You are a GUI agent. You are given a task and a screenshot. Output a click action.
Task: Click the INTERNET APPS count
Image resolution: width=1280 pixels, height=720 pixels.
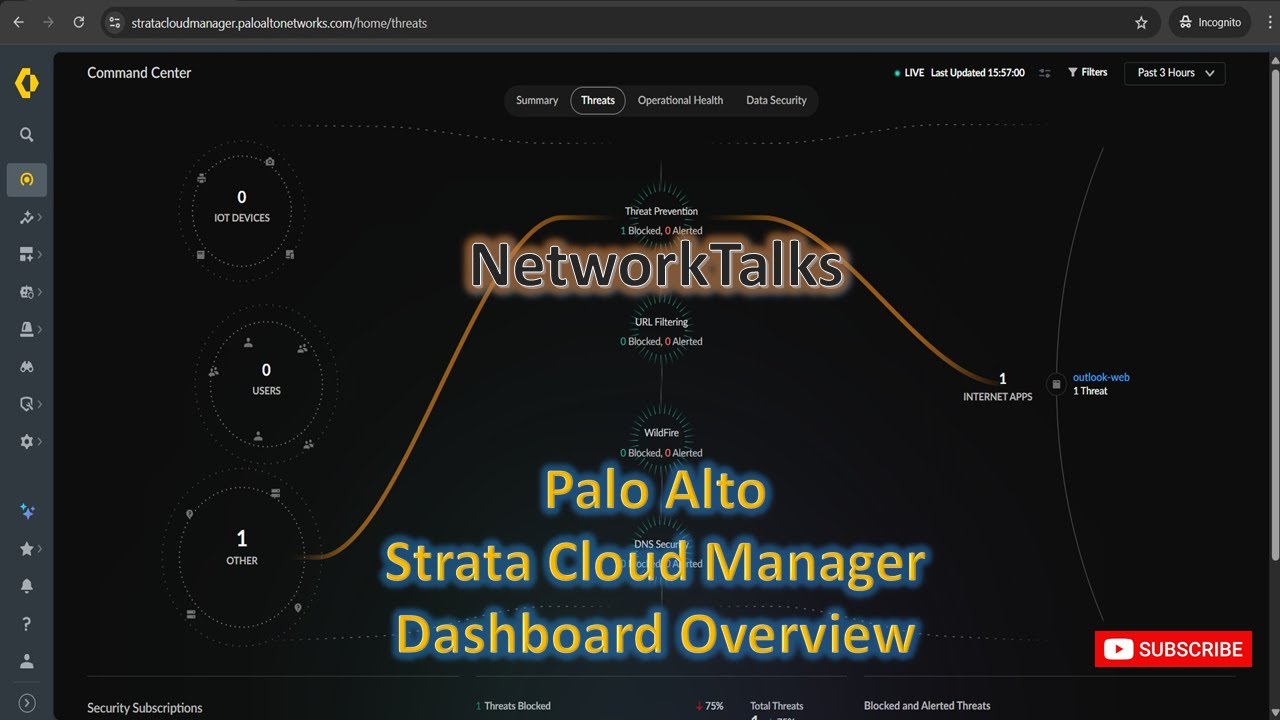(1002, 379)
